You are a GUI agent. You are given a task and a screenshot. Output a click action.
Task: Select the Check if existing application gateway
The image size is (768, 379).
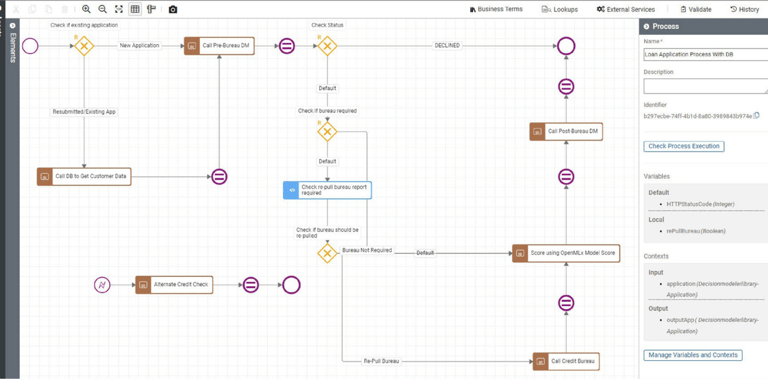[84, 46]
